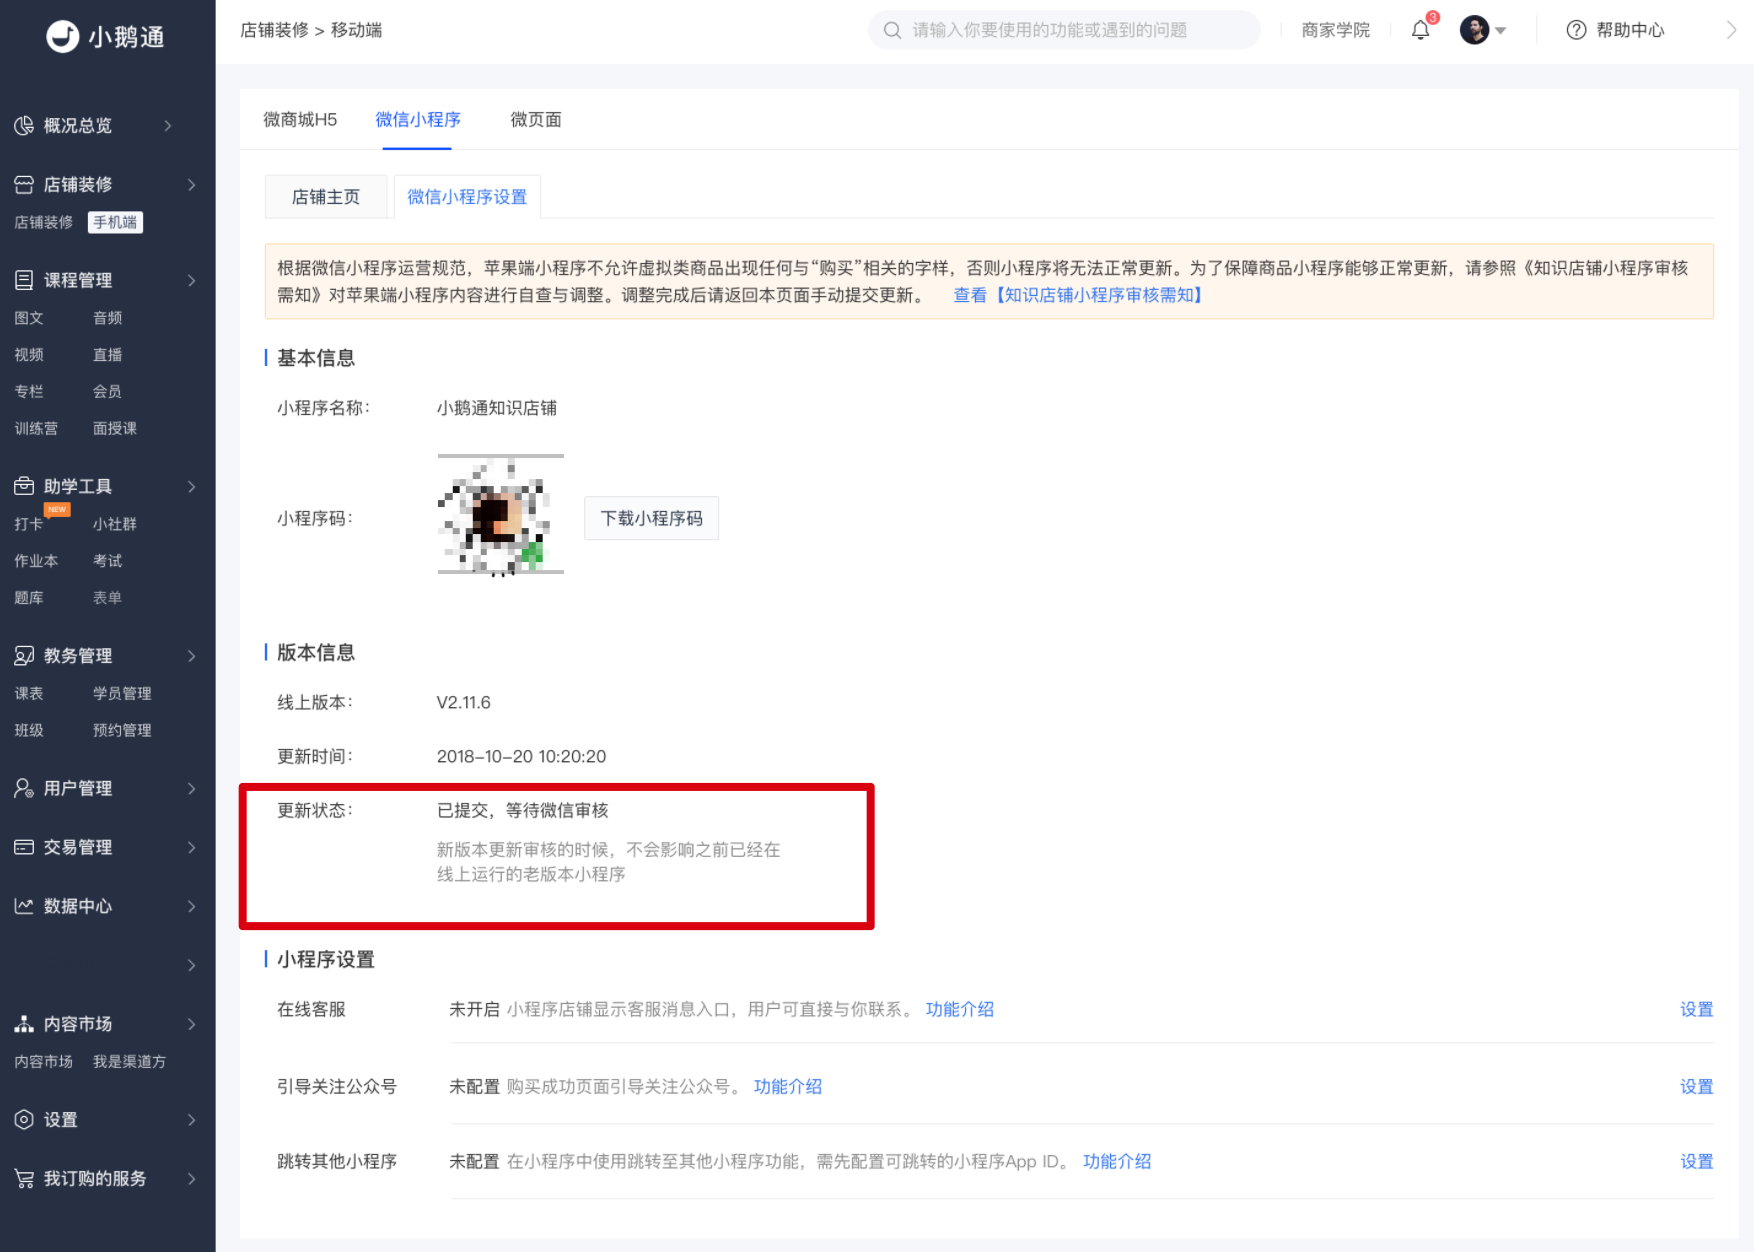The image size is (1754, 1252).
Task: Open 图文 in the sidebar
Action: pos(29,318)
